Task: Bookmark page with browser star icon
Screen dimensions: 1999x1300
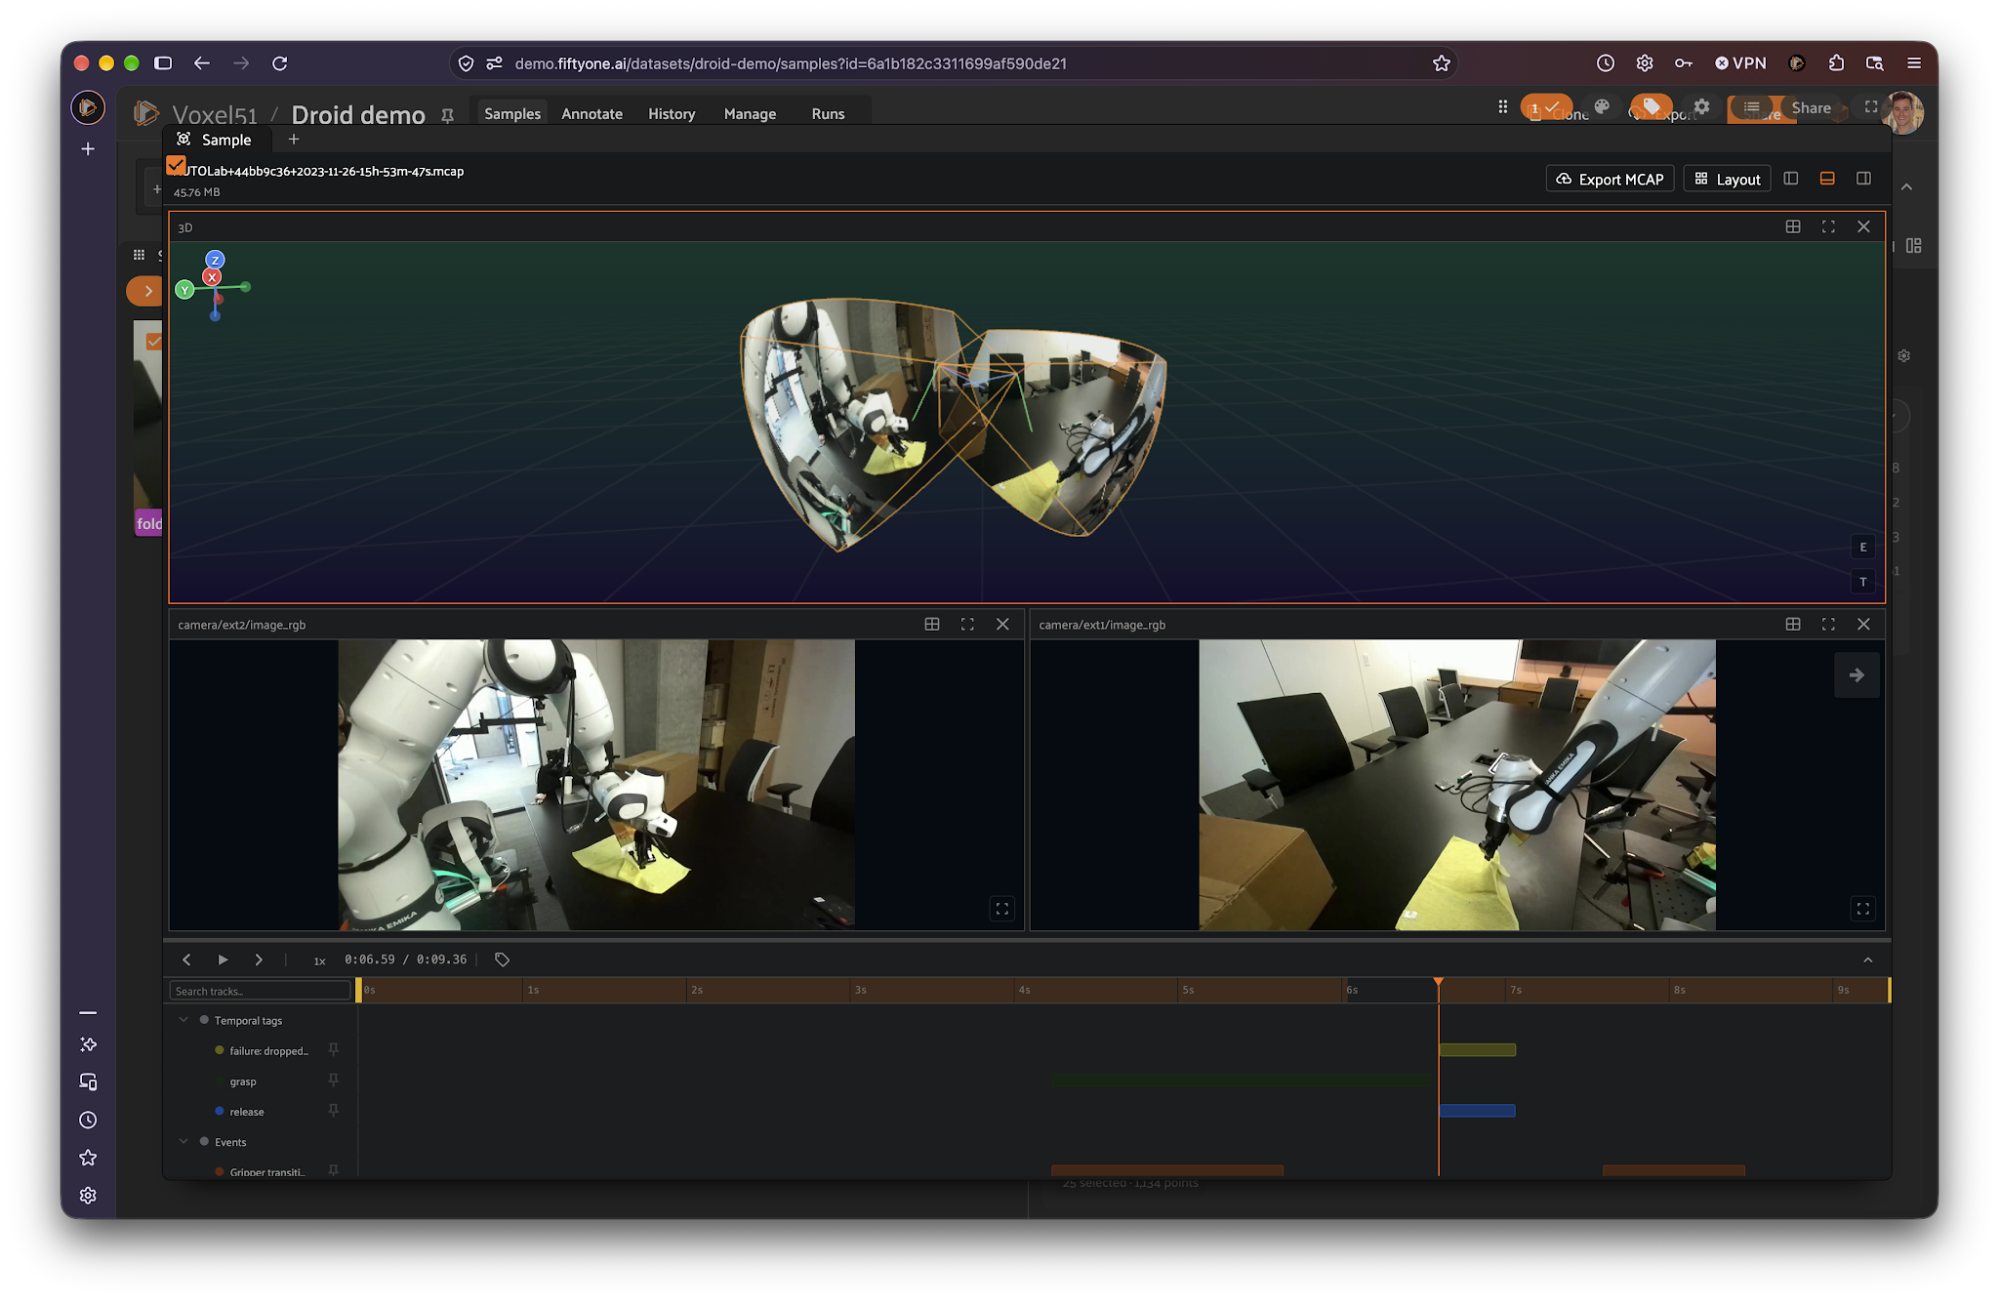Action: 1440,63
